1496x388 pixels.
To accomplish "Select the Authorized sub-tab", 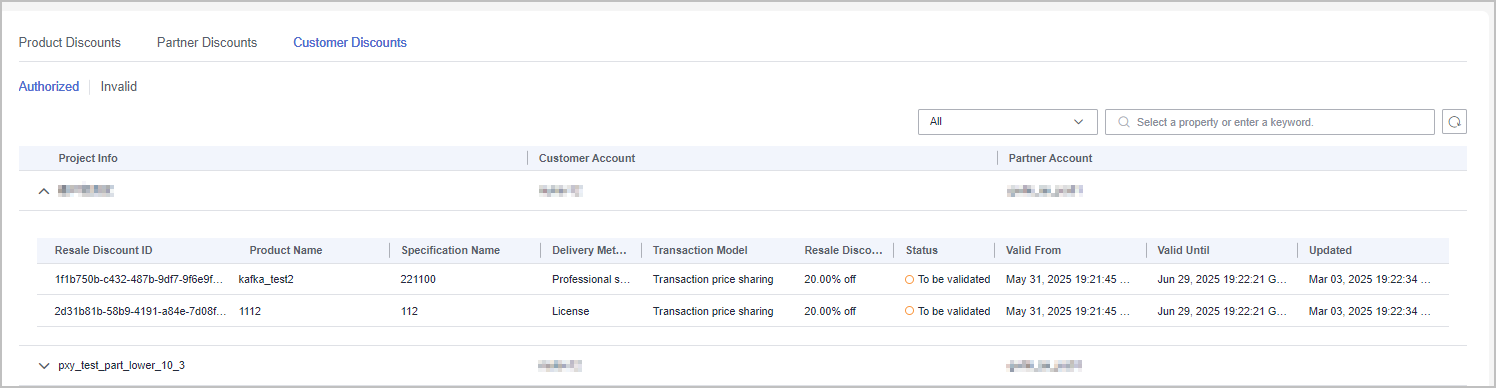I will [49, 87].
